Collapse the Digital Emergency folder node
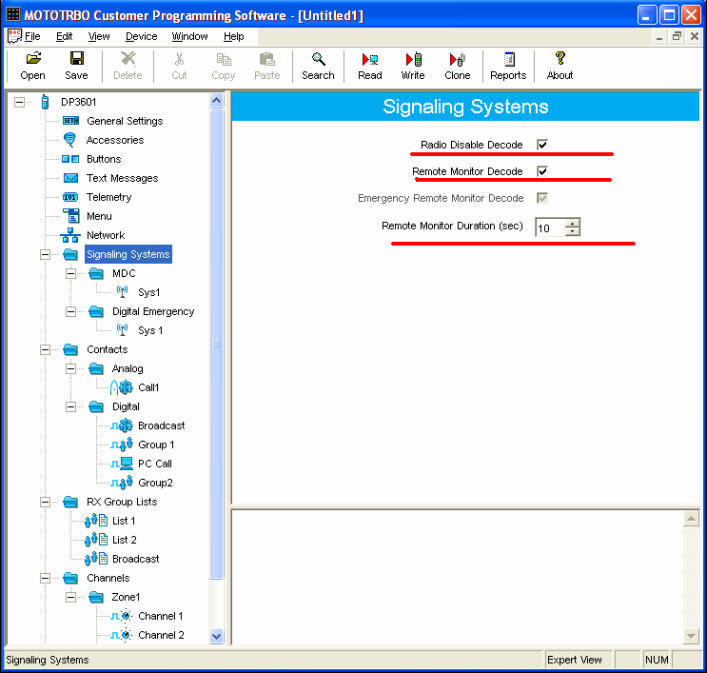707x673 pixels. [71, 311]
